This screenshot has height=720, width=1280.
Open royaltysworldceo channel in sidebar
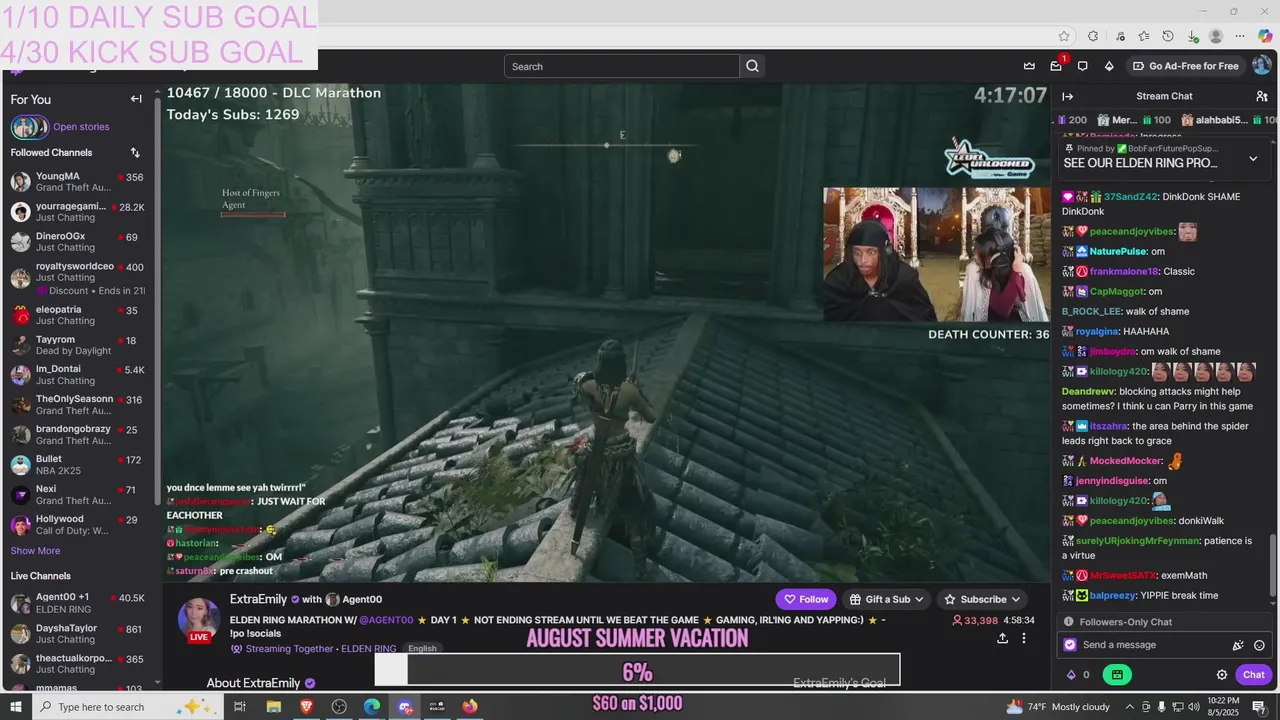pos(78,278)
